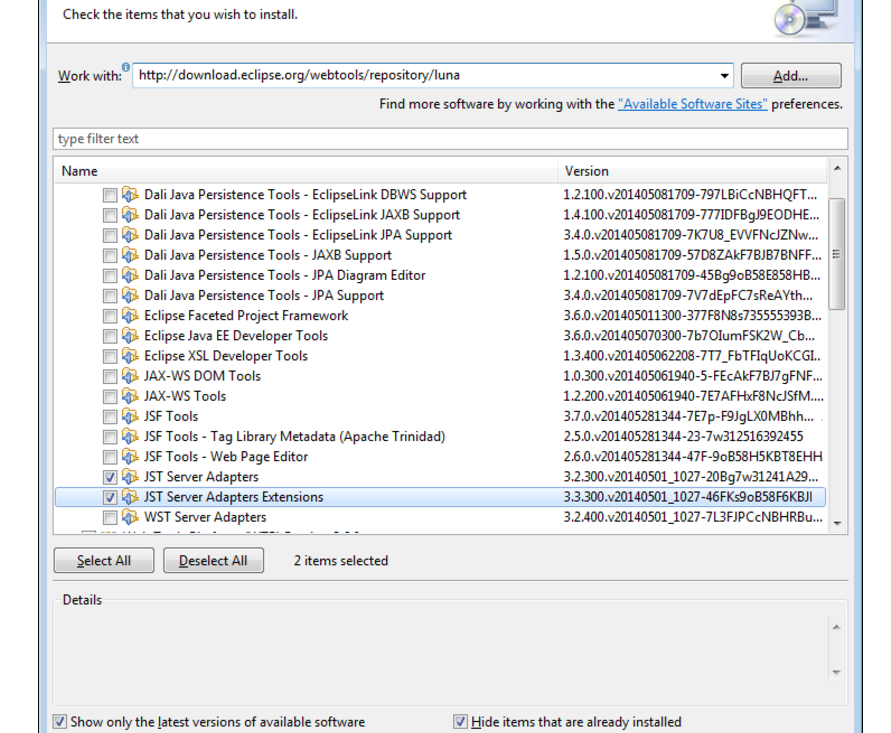Screen dimensions: 891x733
Task: Click feature icon for JSF Tools Tag Library Metadata
Action: (130, 437)
